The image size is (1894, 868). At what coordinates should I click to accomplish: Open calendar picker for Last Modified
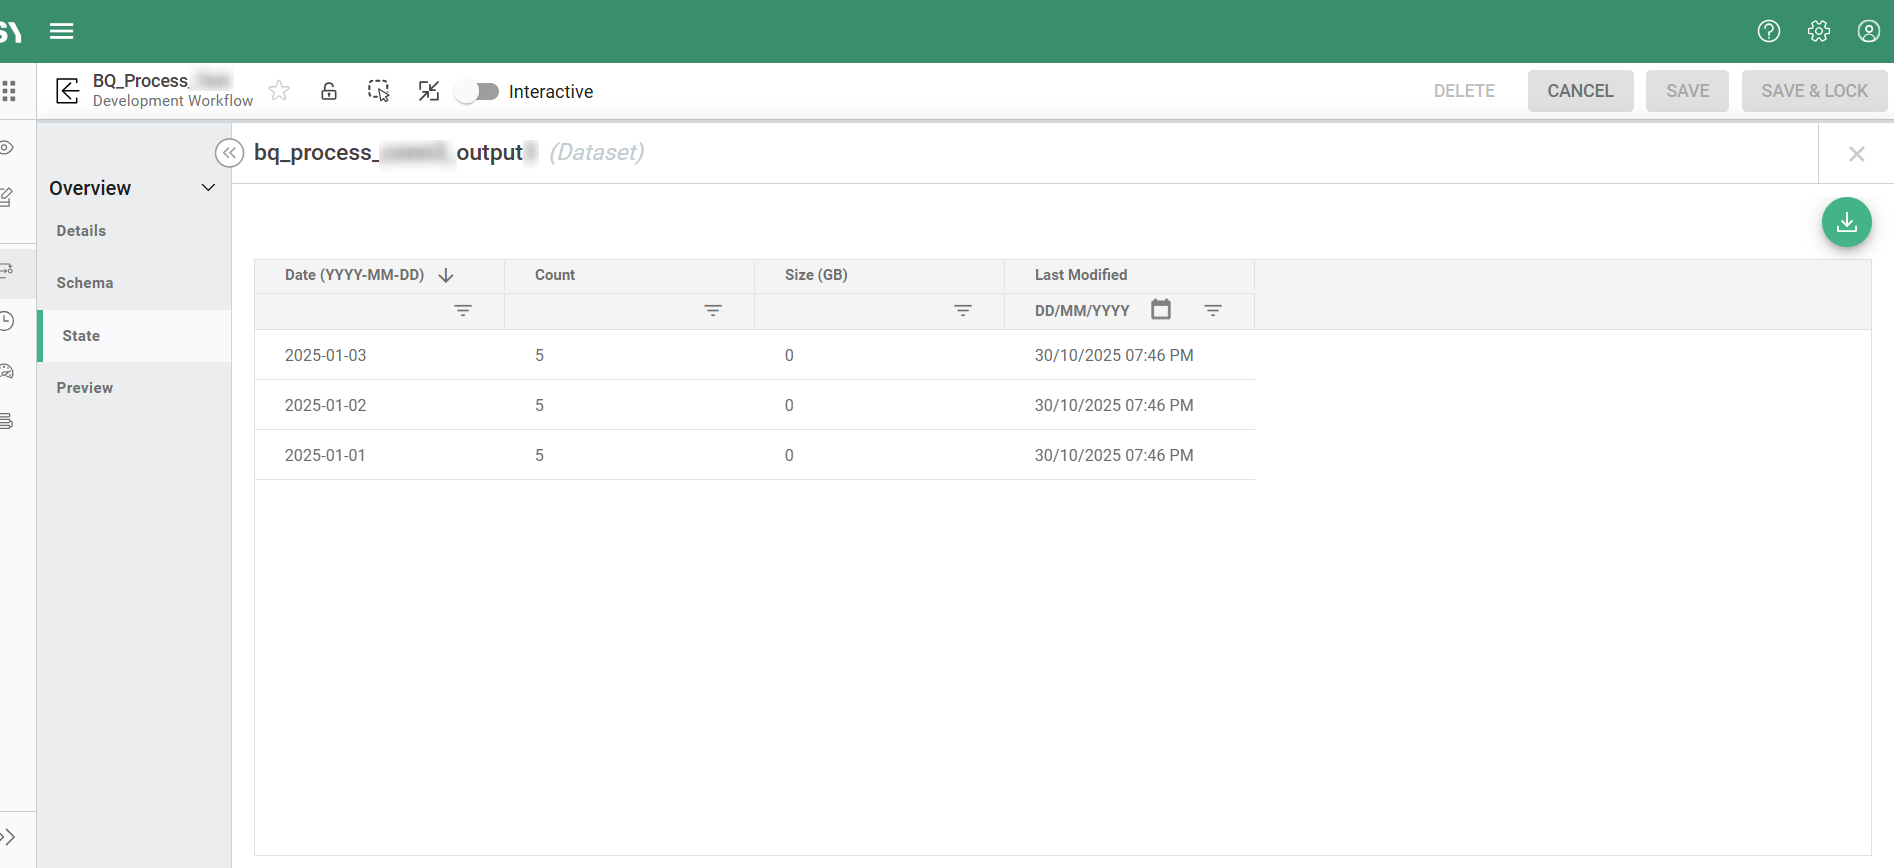coord(1160,310)
